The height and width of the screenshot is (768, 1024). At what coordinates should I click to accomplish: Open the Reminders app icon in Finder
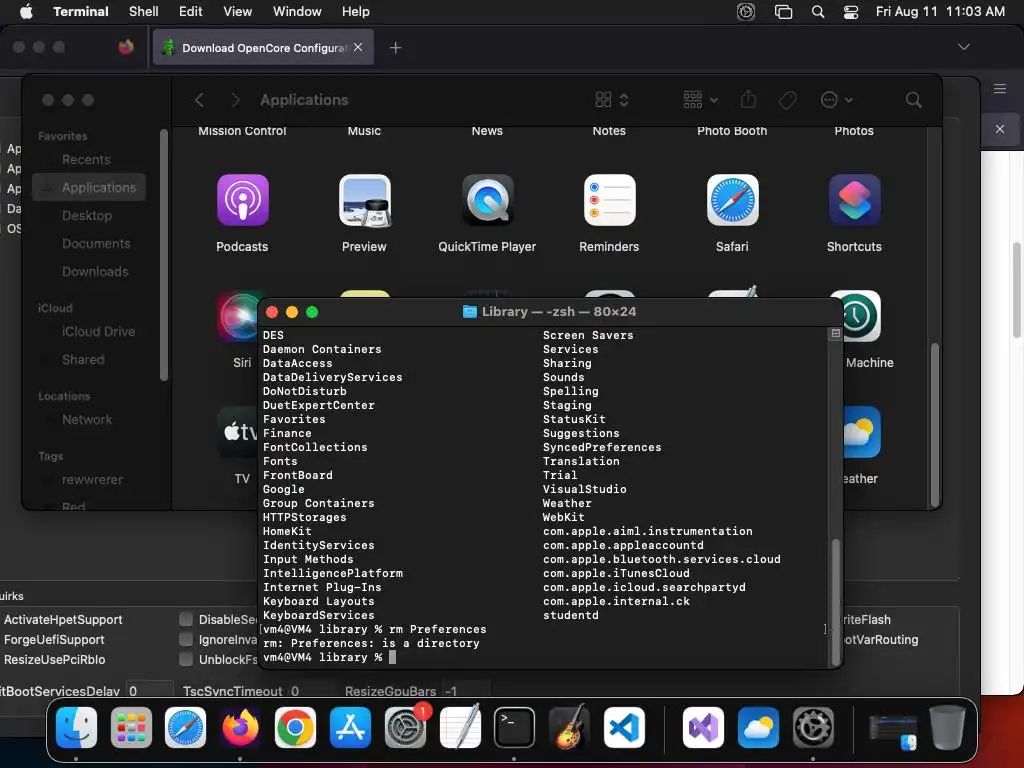(609, 200)
